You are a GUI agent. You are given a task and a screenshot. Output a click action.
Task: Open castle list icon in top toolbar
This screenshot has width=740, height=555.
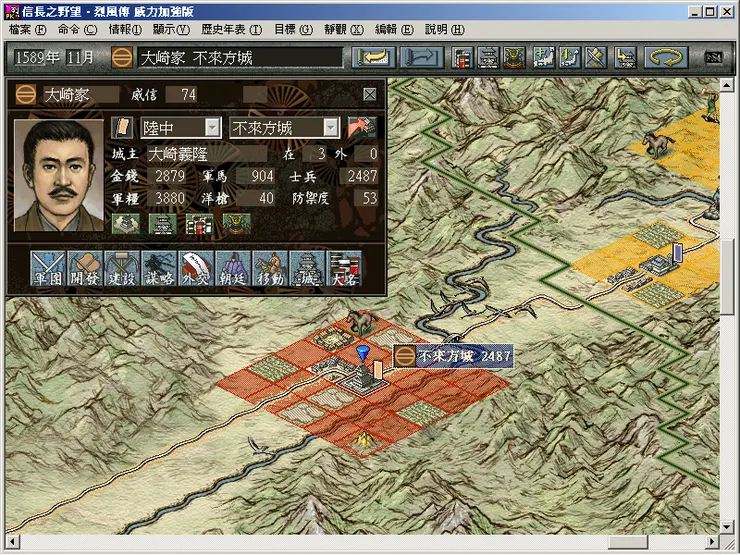[488, 58]
